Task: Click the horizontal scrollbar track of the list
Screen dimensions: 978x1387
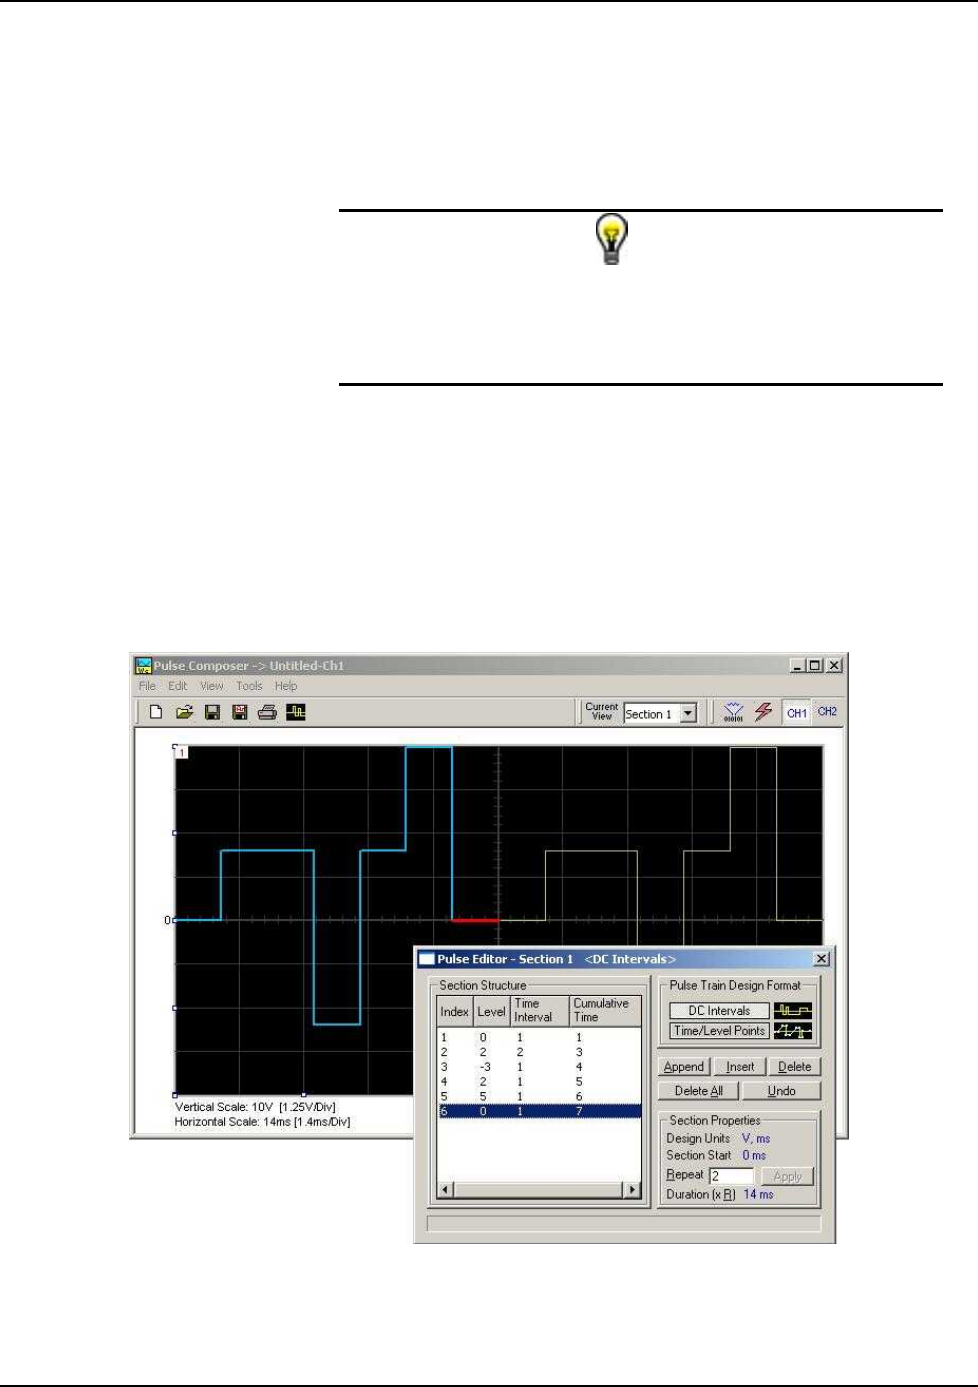Action: 539,1189
